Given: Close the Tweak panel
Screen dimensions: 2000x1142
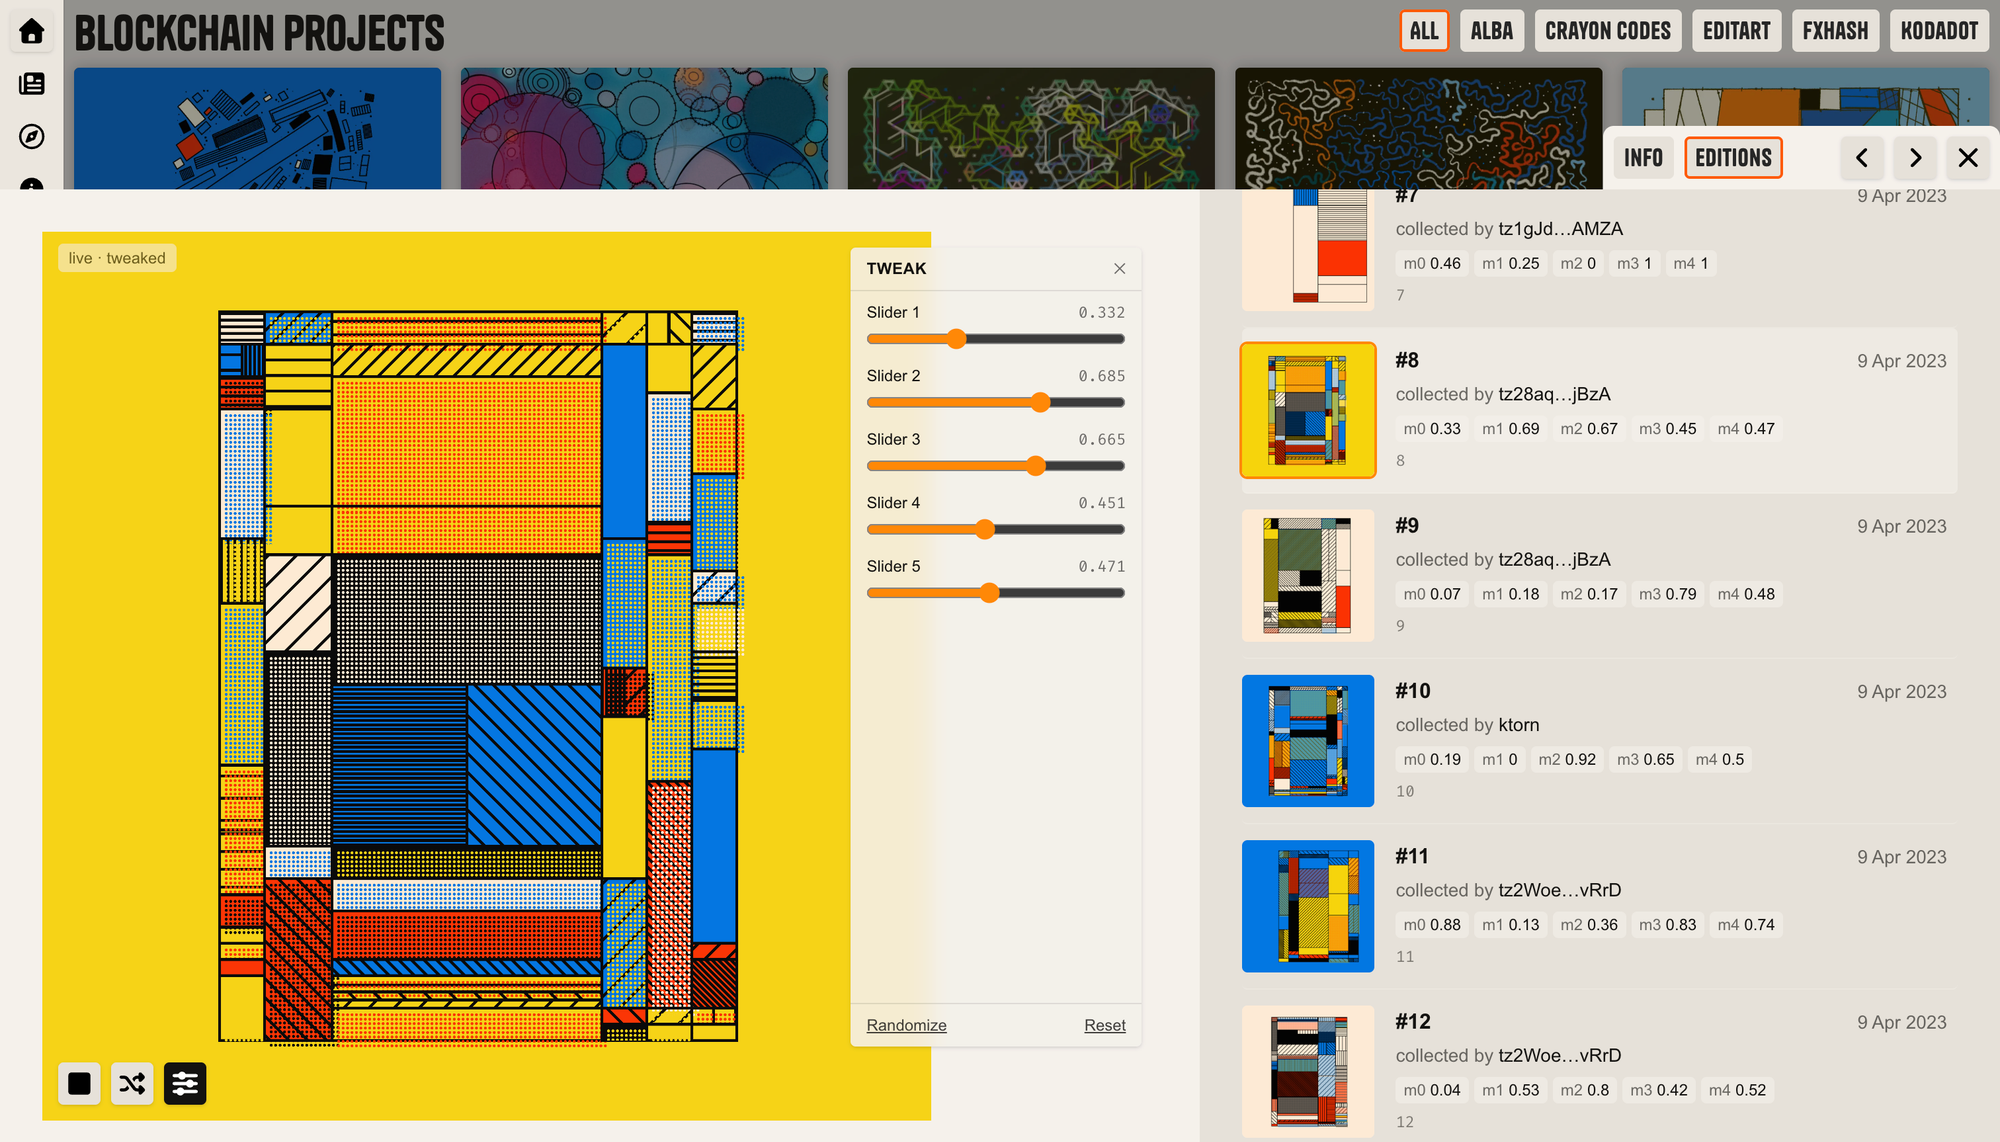Looking at the screenshot, I should 1119,268.
